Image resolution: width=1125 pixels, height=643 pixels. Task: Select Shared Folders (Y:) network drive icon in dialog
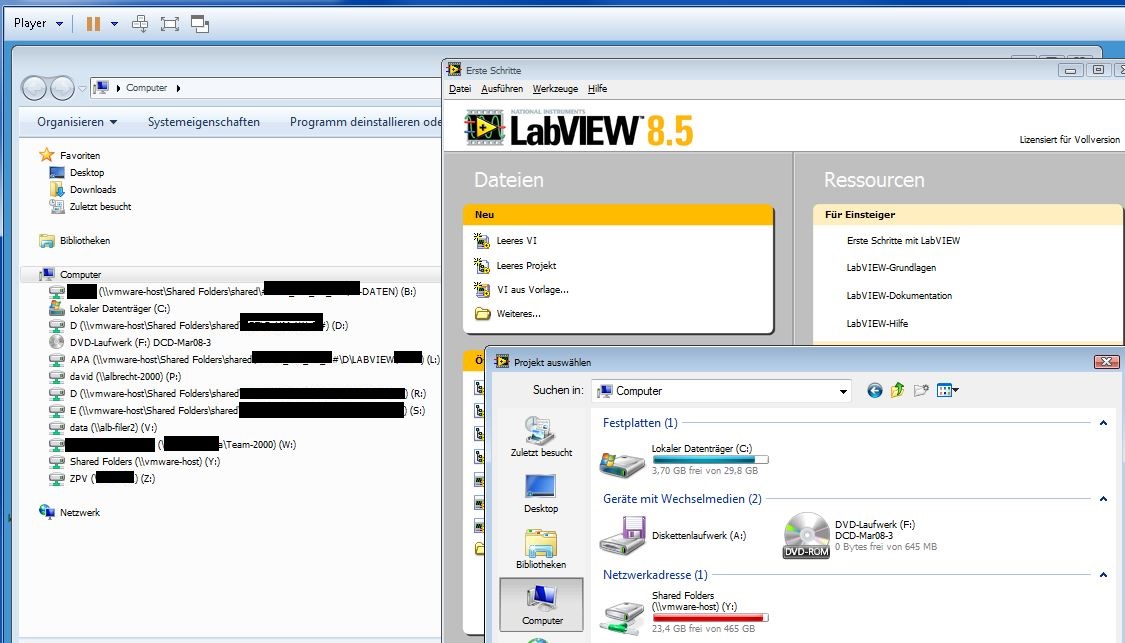tap(622, 617)
